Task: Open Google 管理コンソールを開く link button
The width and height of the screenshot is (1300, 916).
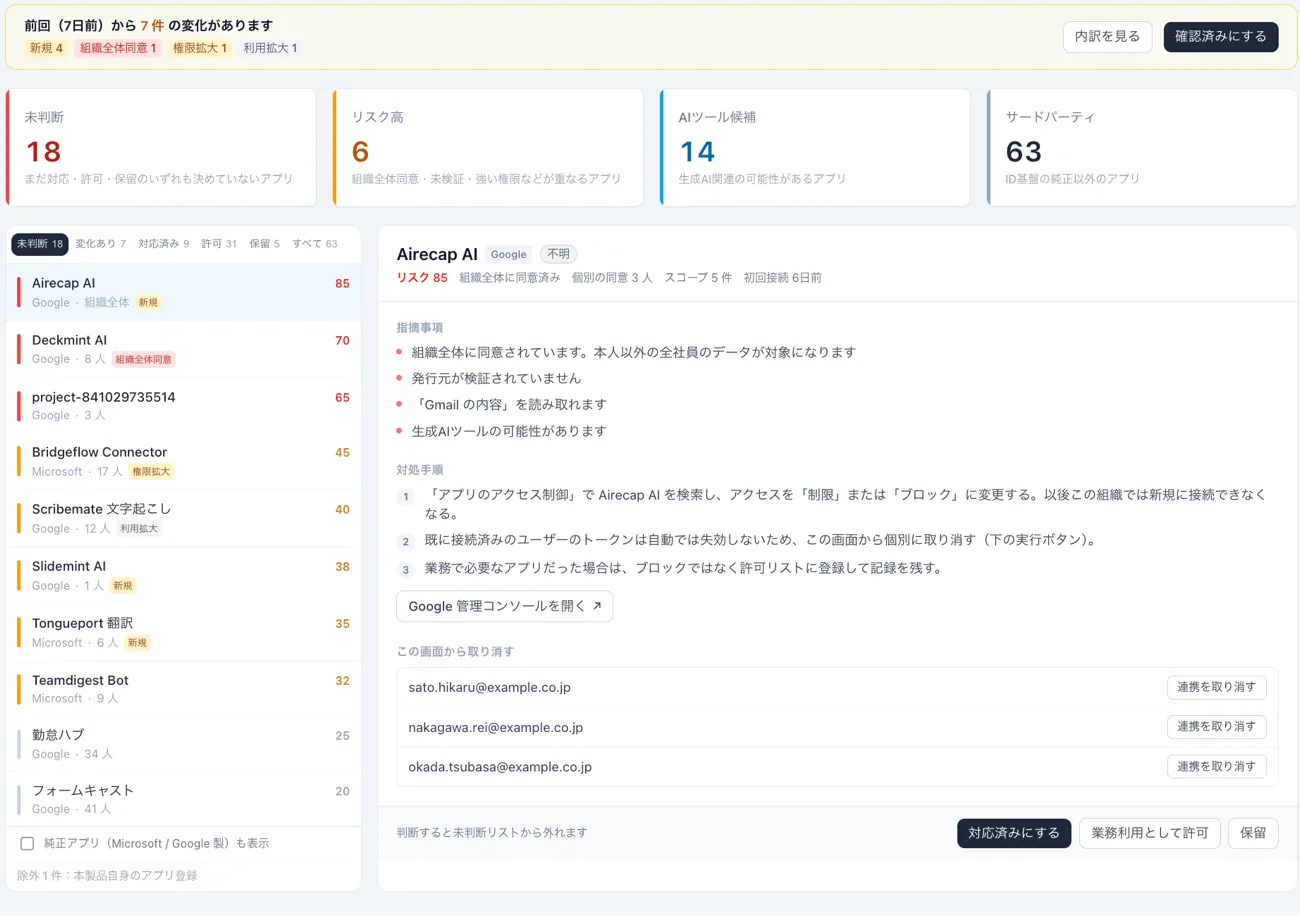Action: coord(505,606)
